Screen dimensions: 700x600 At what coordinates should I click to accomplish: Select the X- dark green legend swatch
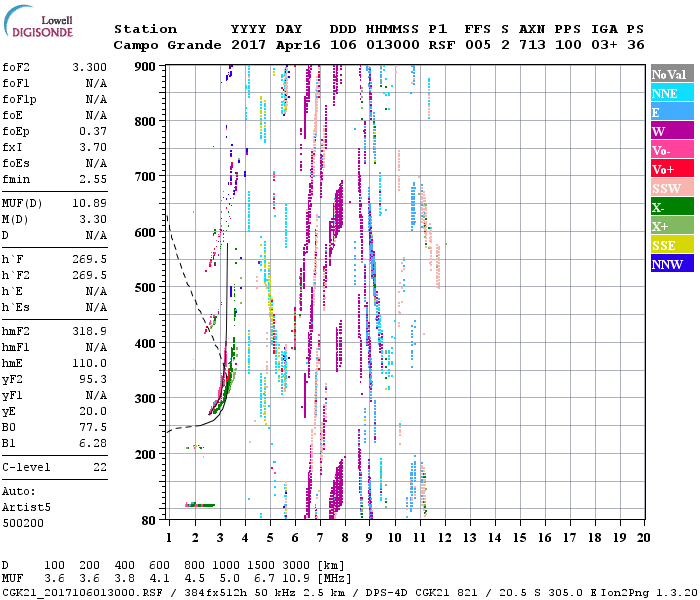672,207
